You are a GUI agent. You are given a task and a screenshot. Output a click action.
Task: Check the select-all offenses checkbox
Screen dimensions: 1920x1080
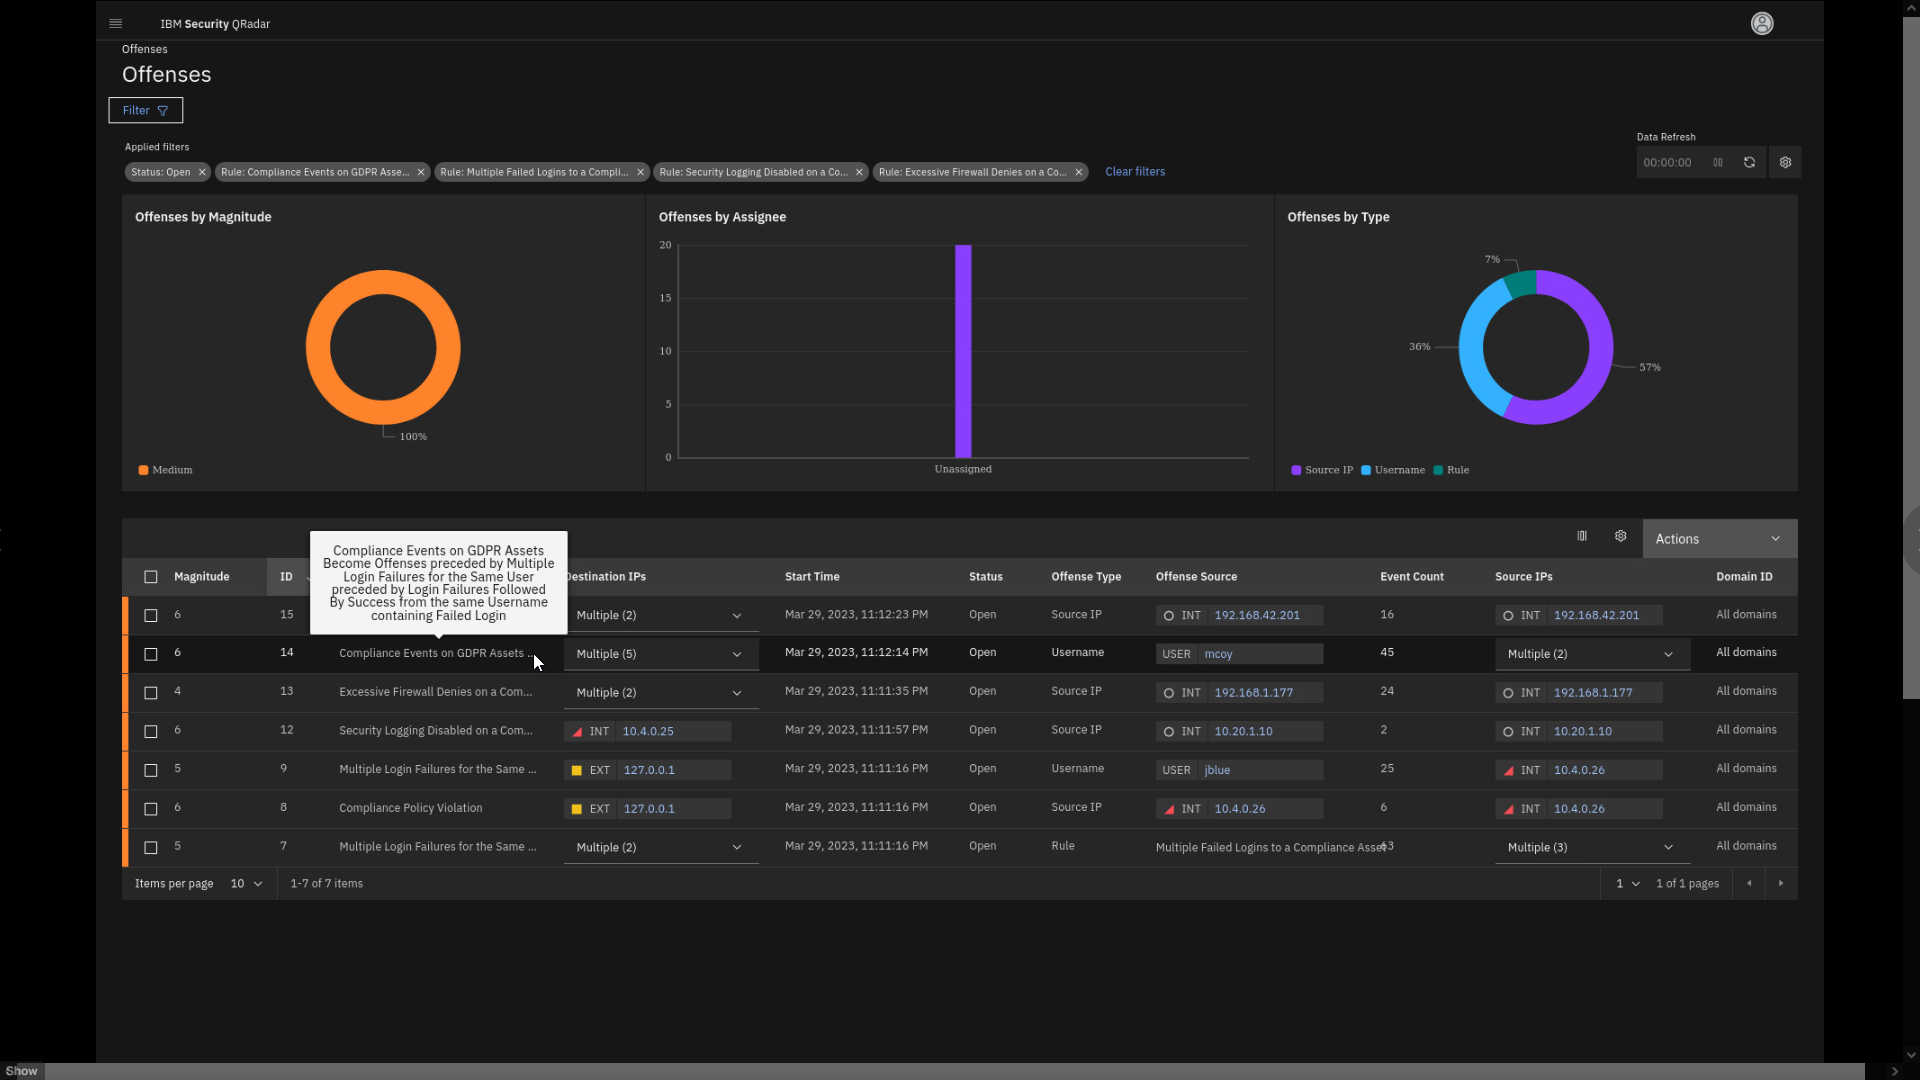click(x=151, y=577)
